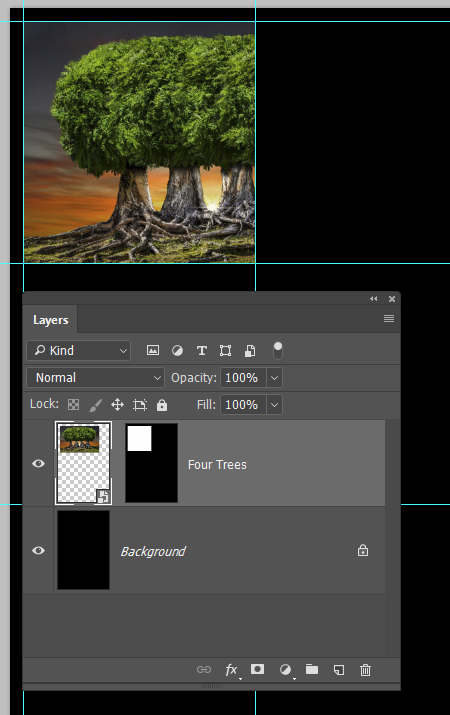
Task: Filter for adjustment layers icon
Action: coord(177,350)
